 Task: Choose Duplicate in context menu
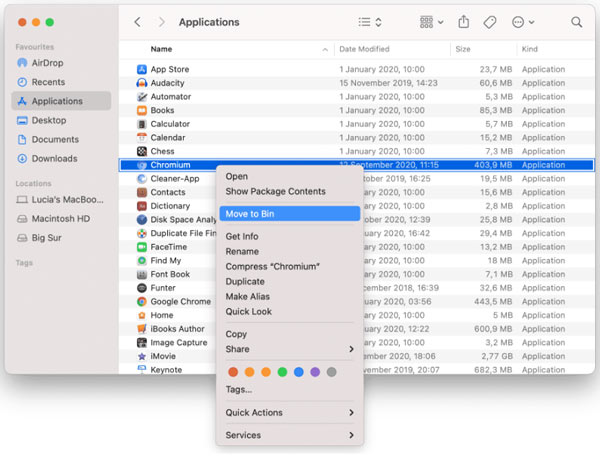click(290, 281)
